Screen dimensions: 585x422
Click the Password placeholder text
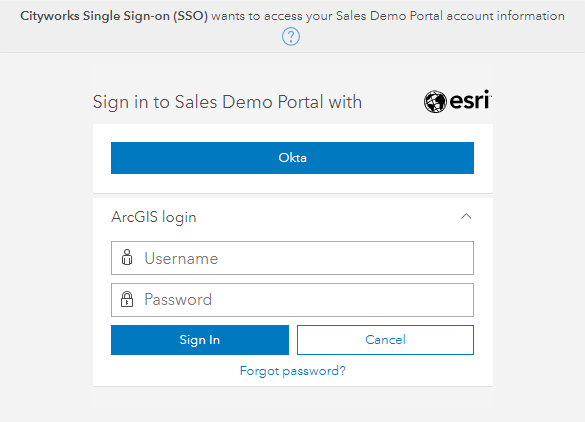(178, 300)
